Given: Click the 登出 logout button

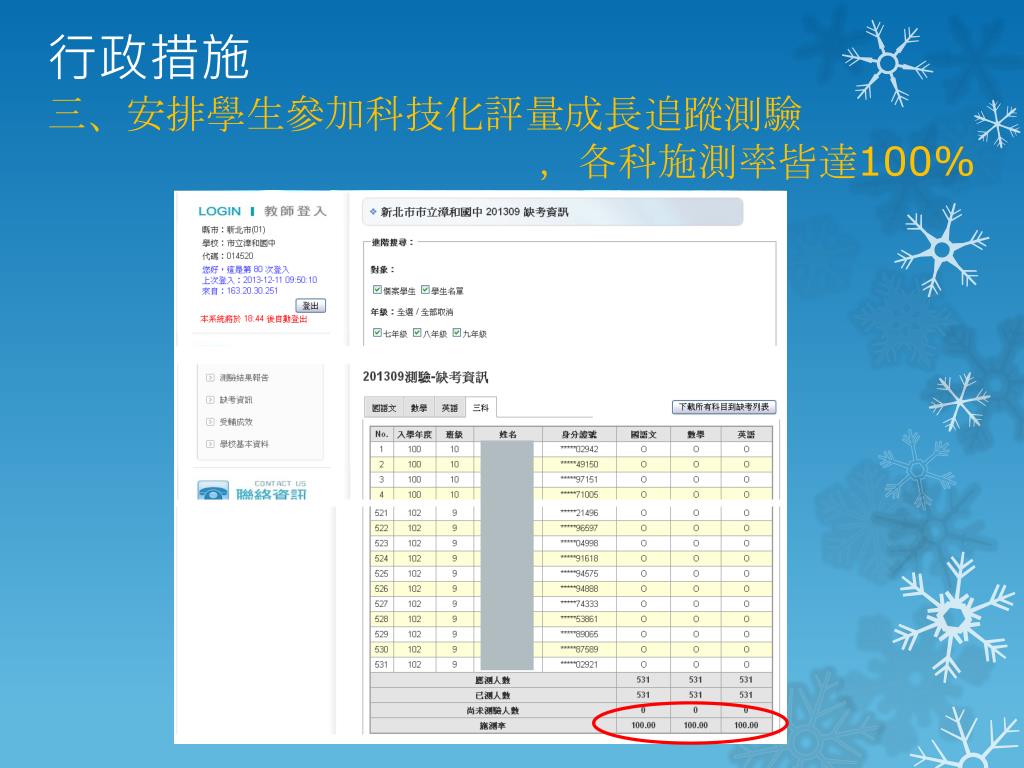Looking at the screenshot, I should tap(311, 306).
